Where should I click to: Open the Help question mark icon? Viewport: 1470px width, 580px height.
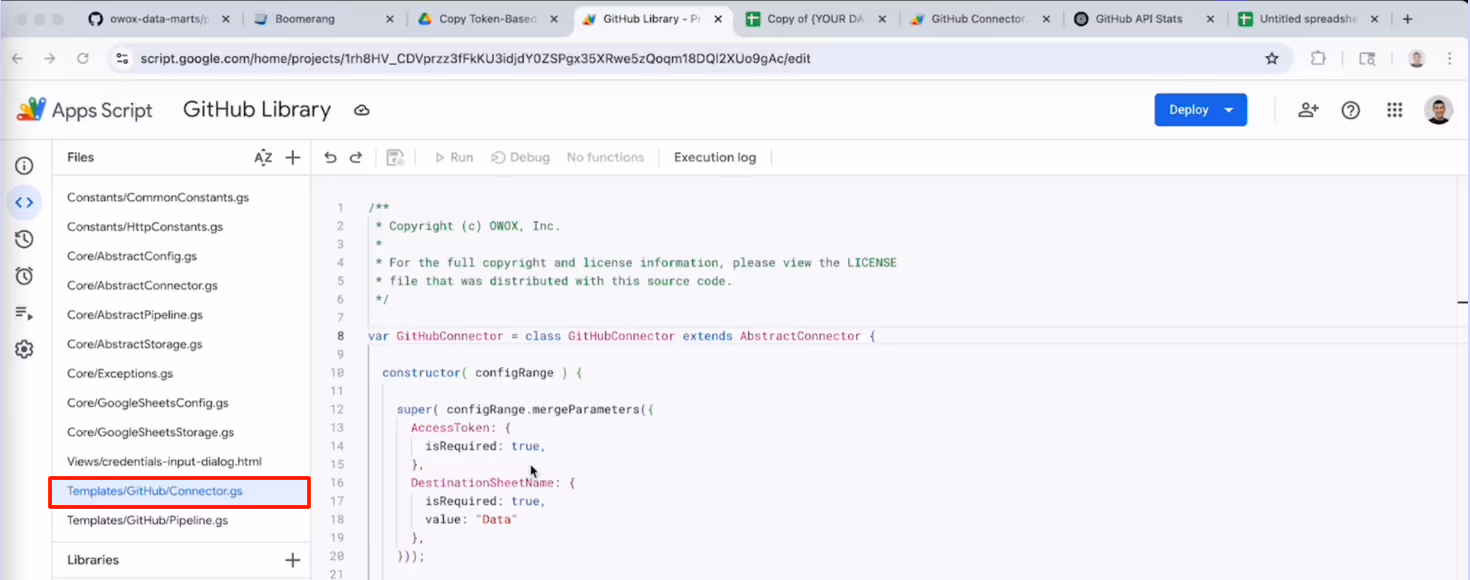click(x=1351, y=110)
